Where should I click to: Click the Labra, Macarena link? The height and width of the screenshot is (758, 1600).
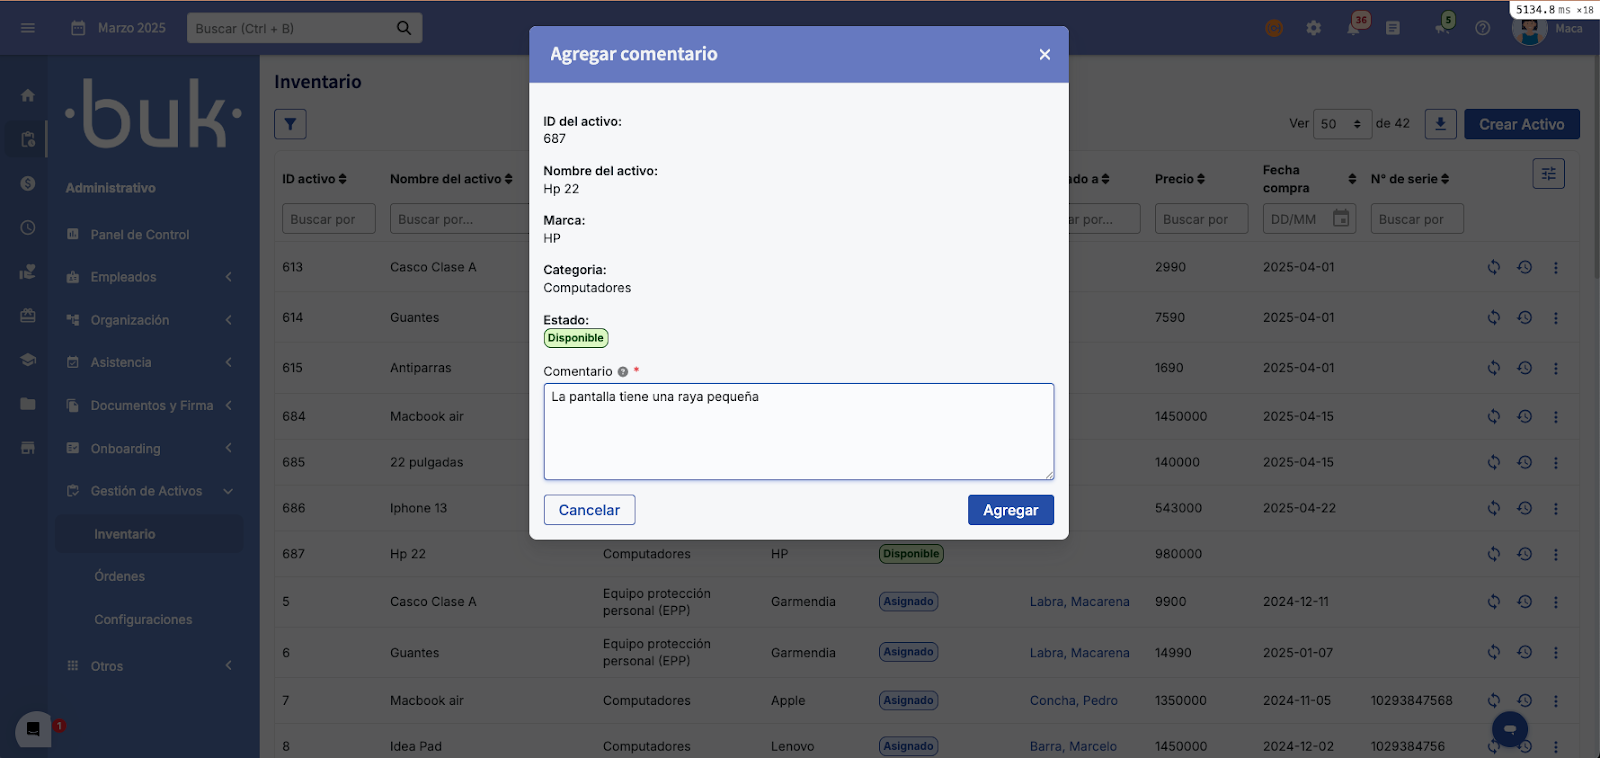(1079, 602)
